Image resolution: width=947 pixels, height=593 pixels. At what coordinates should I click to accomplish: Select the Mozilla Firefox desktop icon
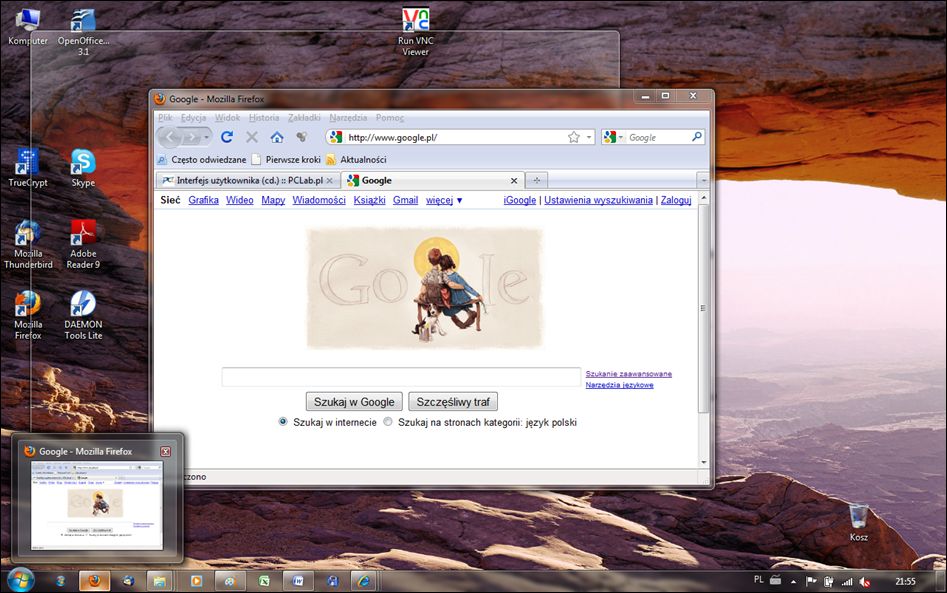[x=28, y=315]
